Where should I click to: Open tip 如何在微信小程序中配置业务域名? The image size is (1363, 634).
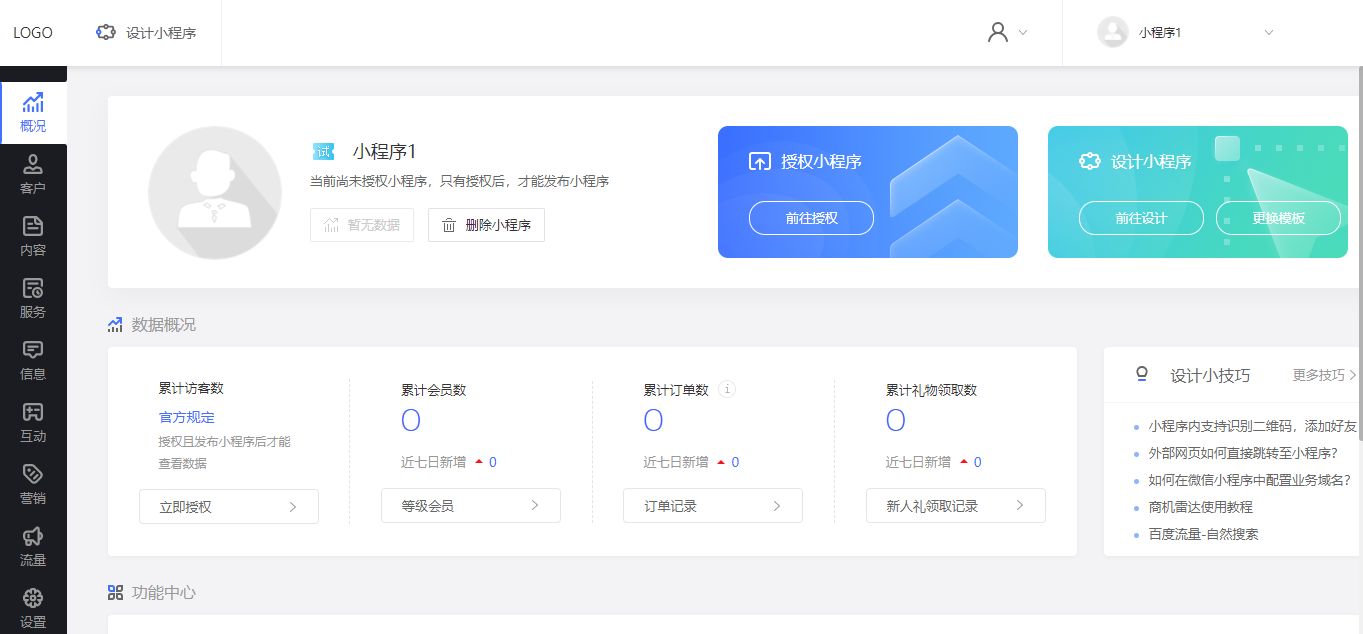point(1250,480)
